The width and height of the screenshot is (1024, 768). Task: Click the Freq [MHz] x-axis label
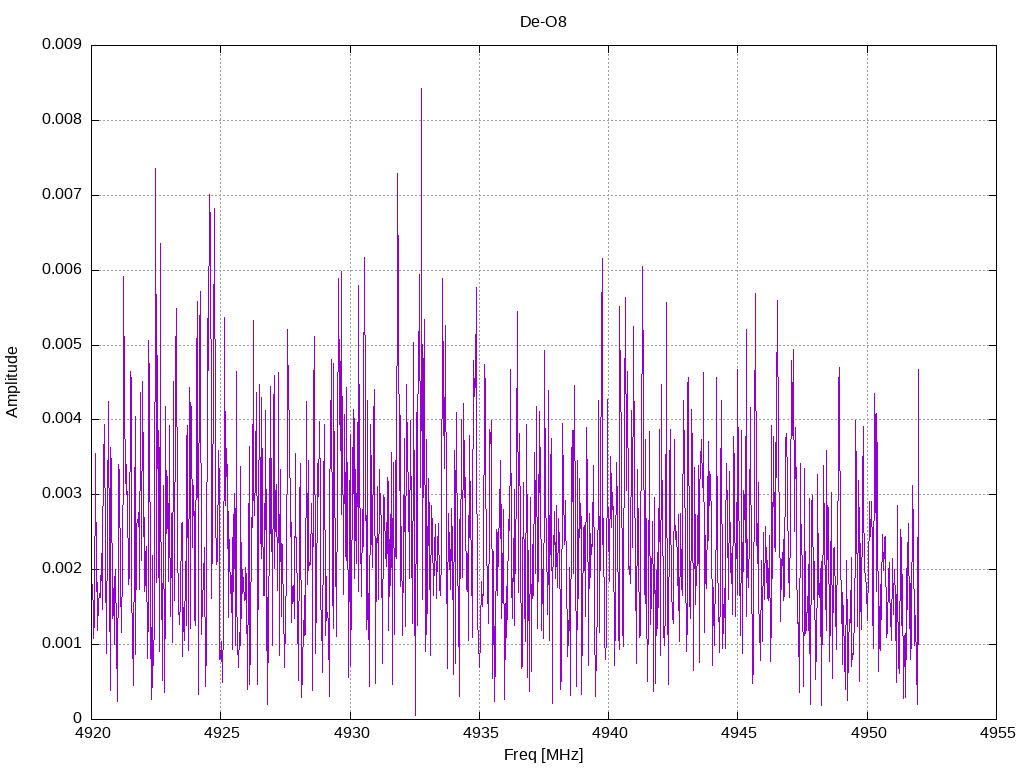click(543, 755)
